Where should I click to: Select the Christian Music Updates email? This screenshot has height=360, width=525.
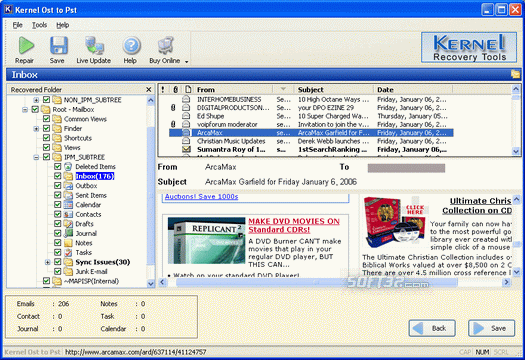tap(311, 141)
